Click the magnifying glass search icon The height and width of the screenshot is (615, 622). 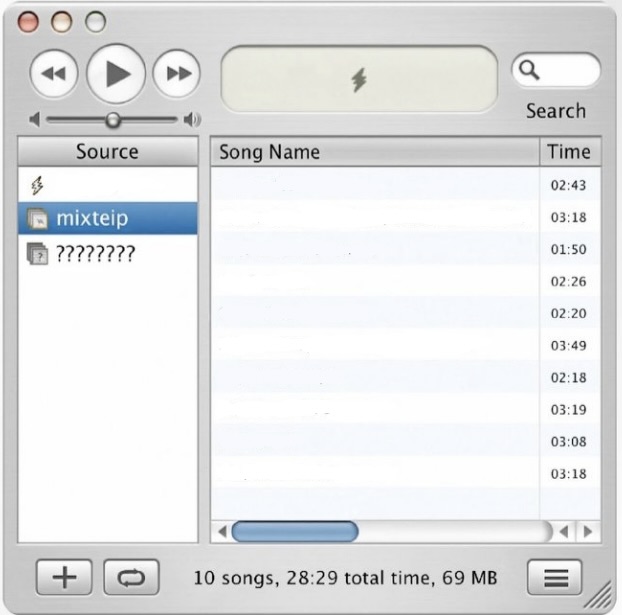(529, 70)
